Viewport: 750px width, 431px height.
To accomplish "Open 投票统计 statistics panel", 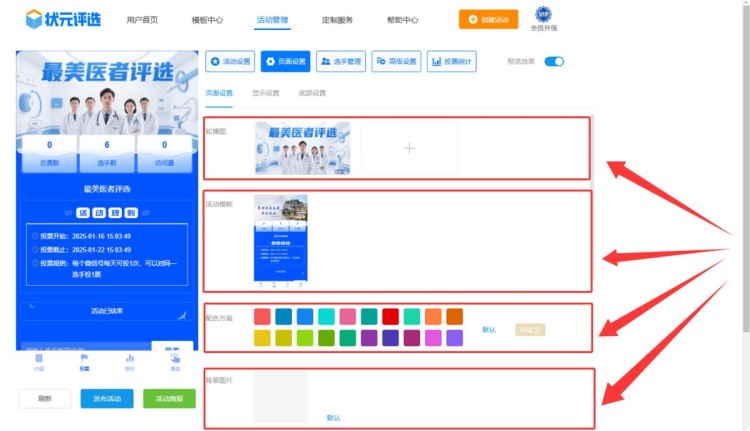I will click(x=452, y=62).
